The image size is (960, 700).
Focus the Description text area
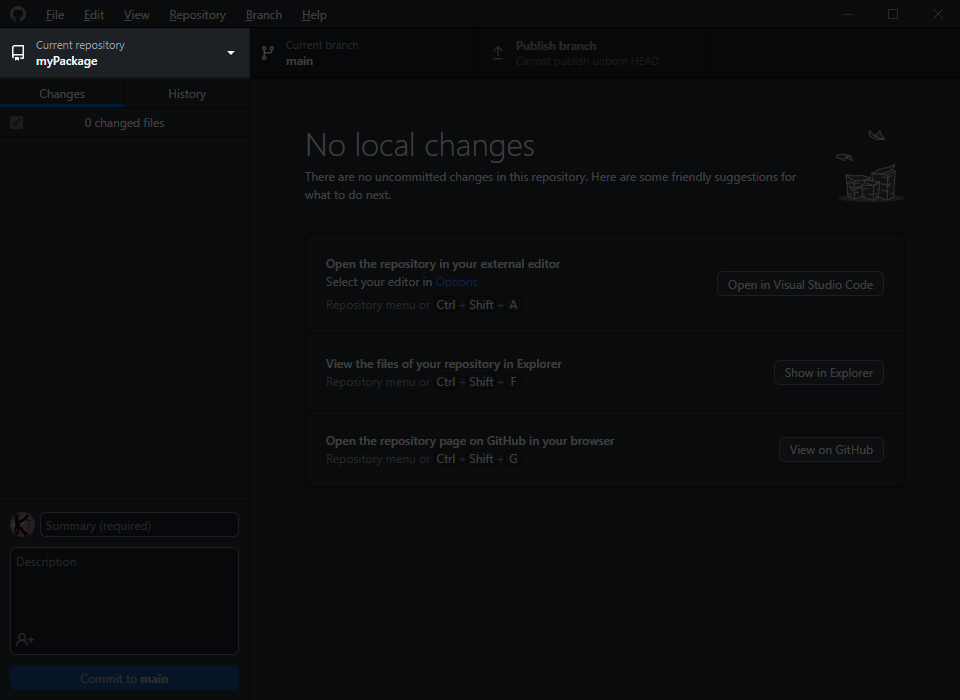point(124,601)
